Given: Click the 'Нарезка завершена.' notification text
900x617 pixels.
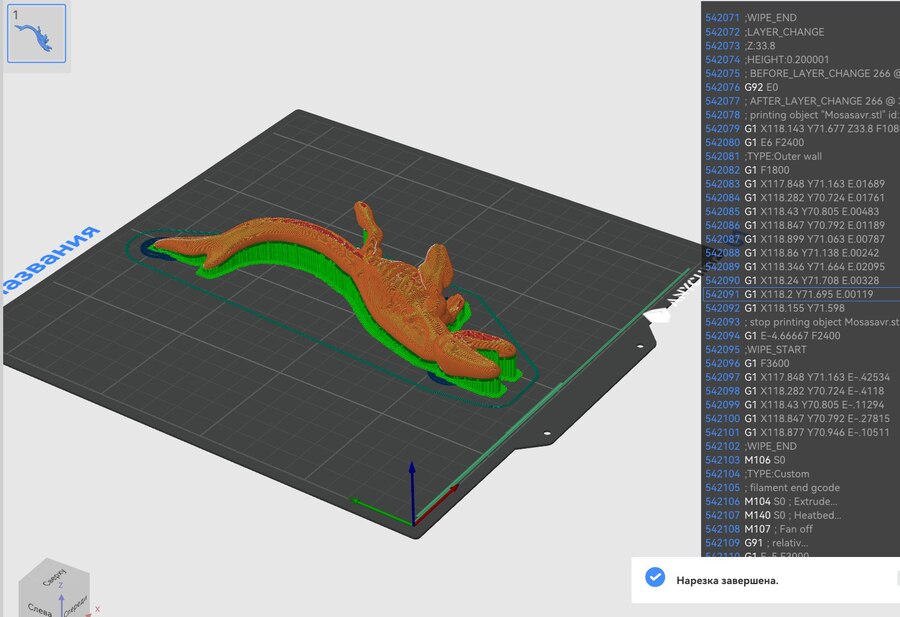Looking at the screenshot, I should click(727, 580).
